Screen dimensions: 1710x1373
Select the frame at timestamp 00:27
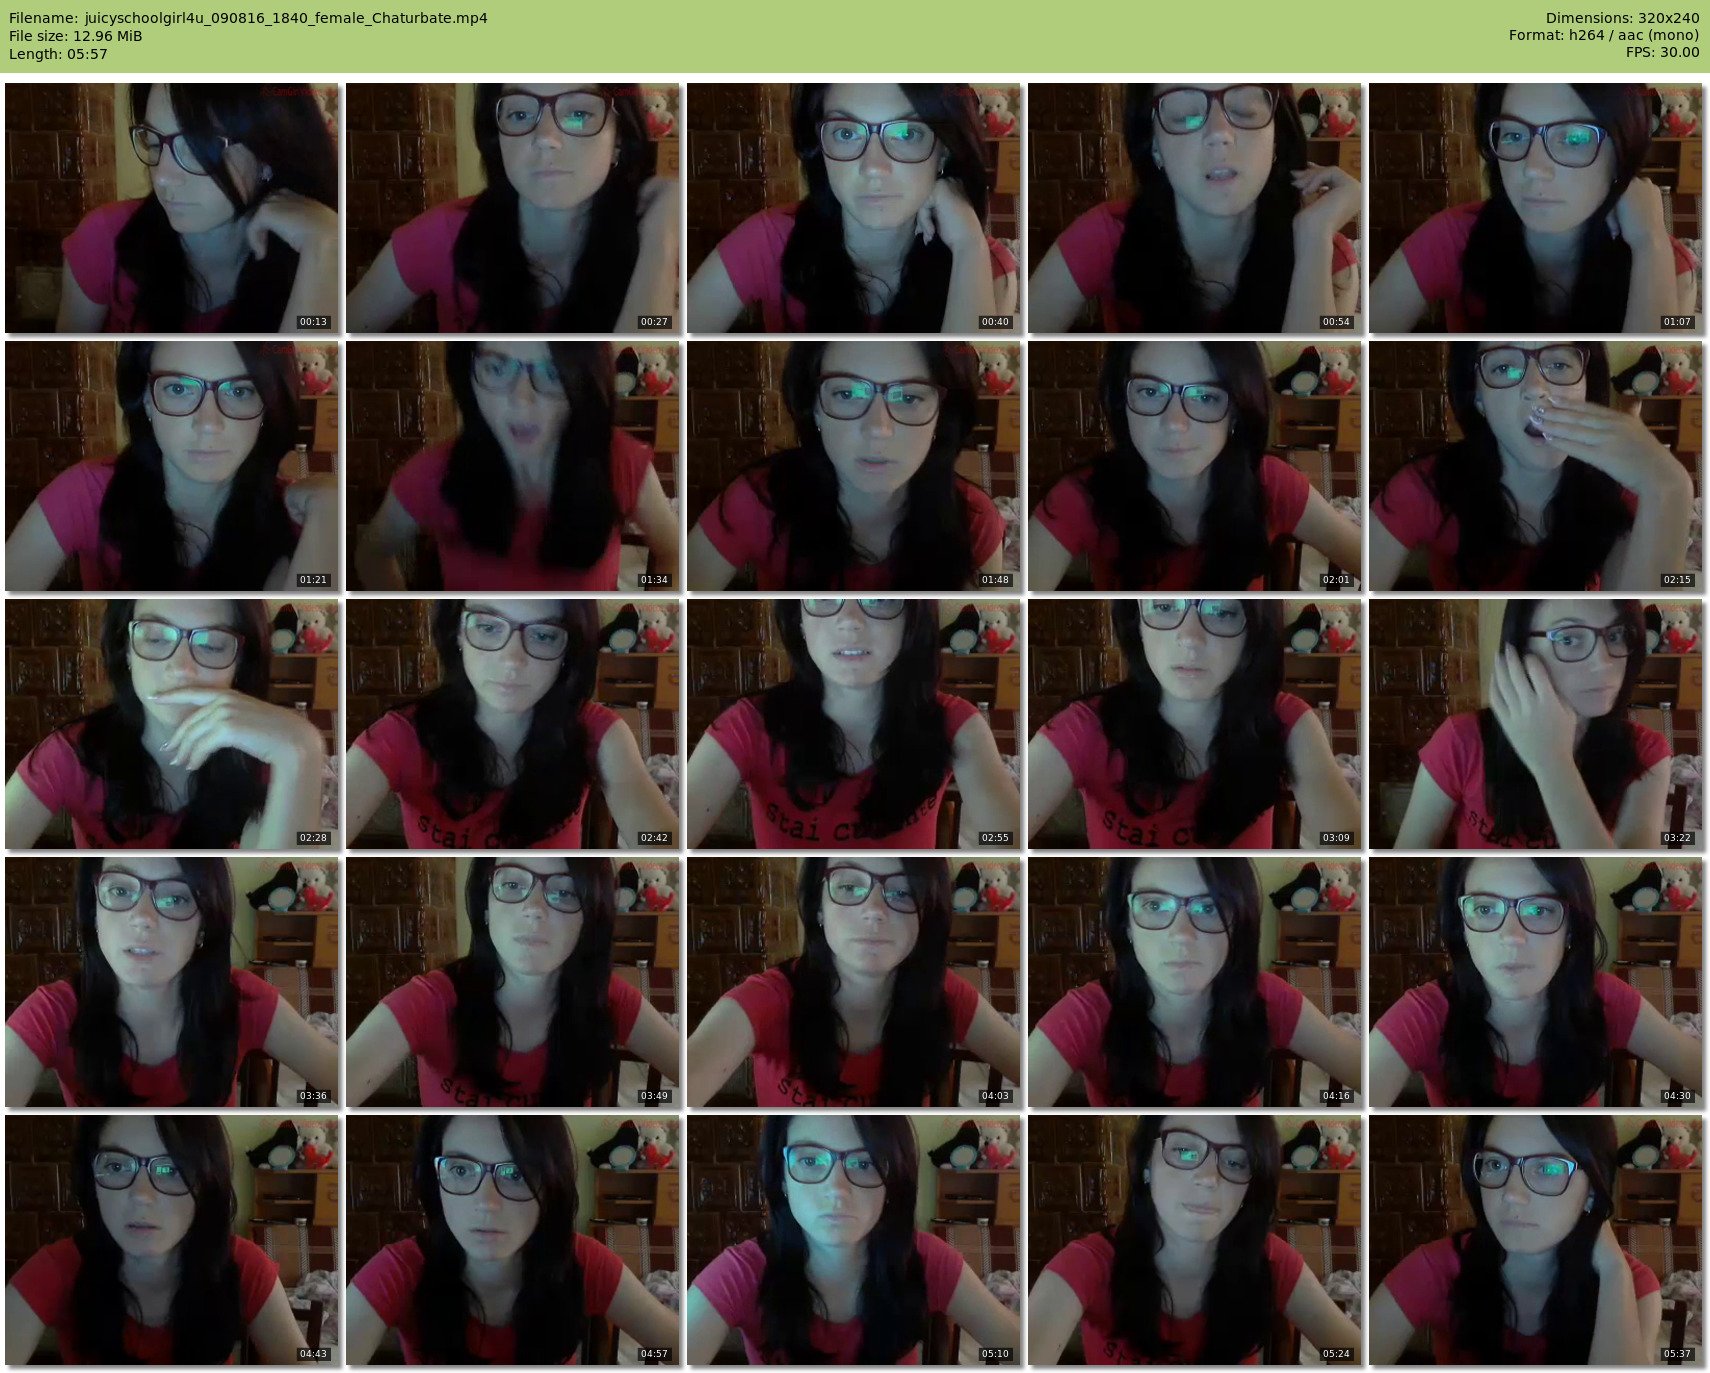513,208
